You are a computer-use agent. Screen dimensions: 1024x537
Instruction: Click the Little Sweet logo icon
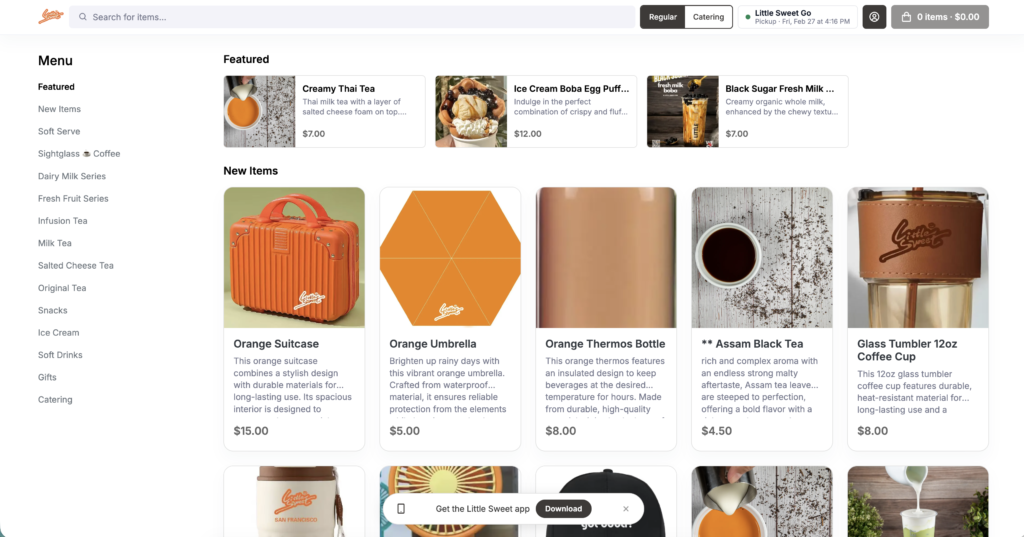50,16
